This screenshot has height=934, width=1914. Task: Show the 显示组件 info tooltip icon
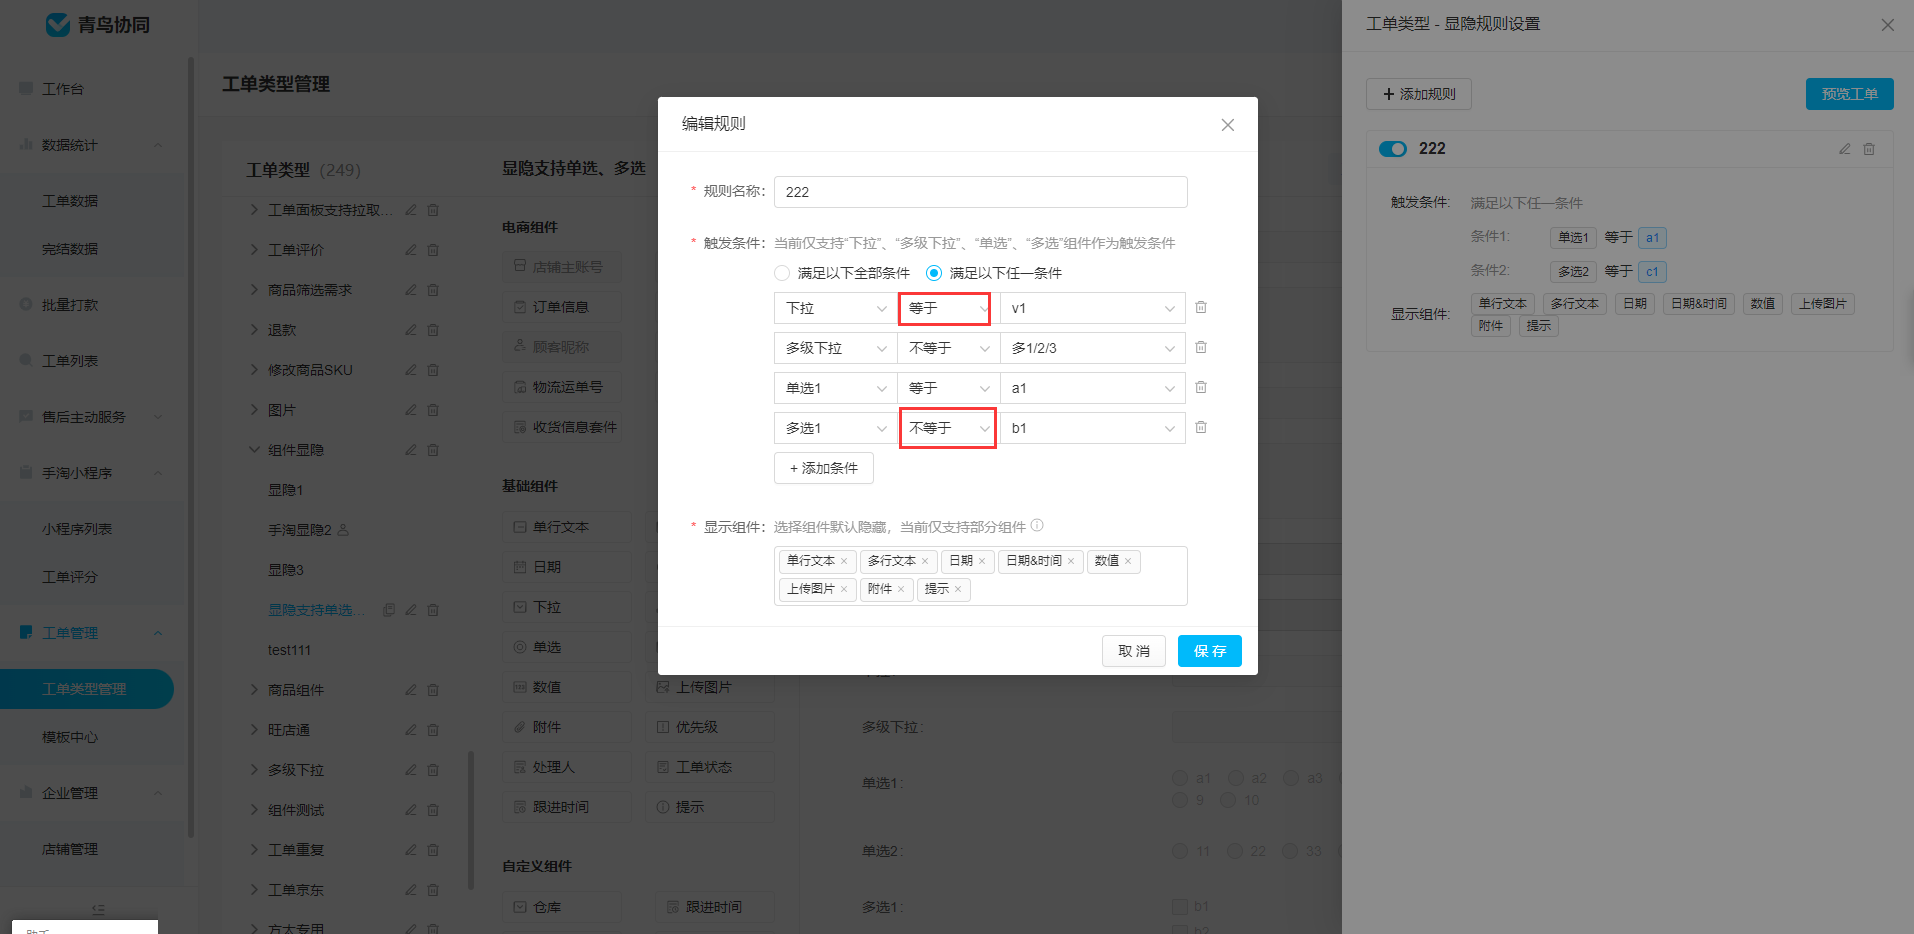click(1037, 526)
